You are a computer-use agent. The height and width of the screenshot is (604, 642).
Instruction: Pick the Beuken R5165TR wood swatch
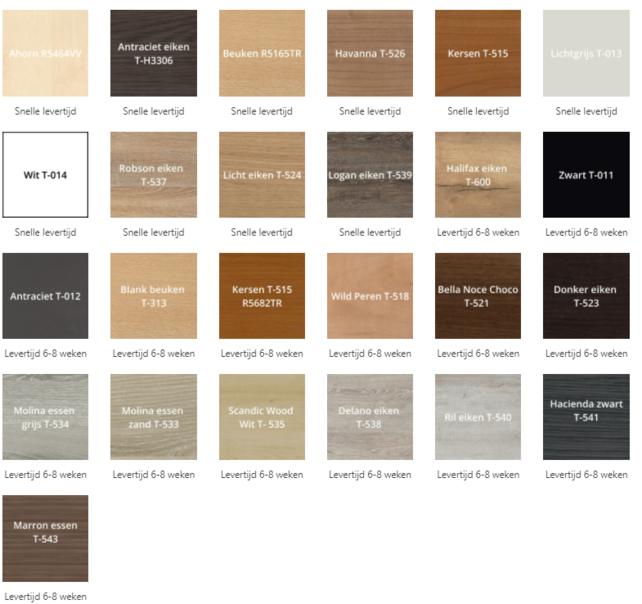(261, 54)
